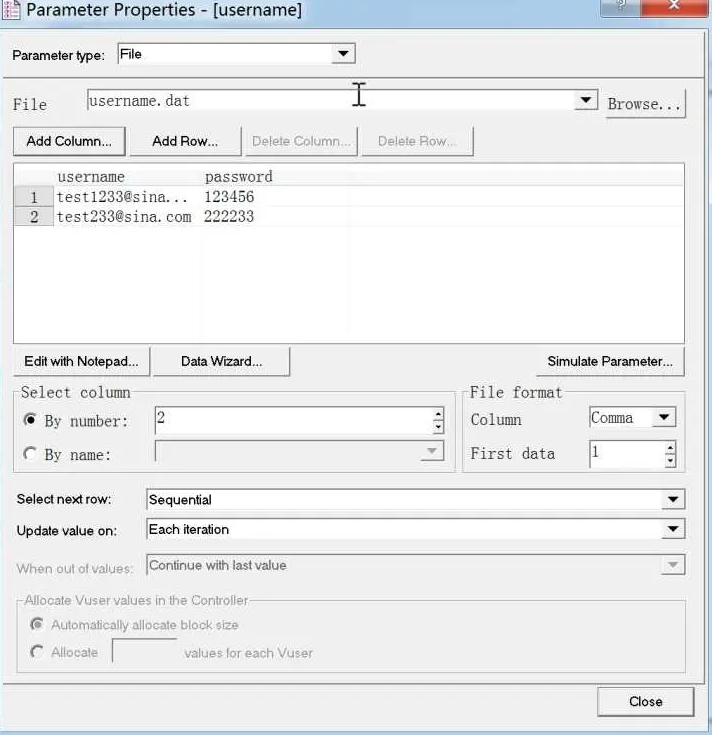The width and height of the screenshot is (712, 735).
Task: Click the Close button at bottom
Action: tap(645, 702)
